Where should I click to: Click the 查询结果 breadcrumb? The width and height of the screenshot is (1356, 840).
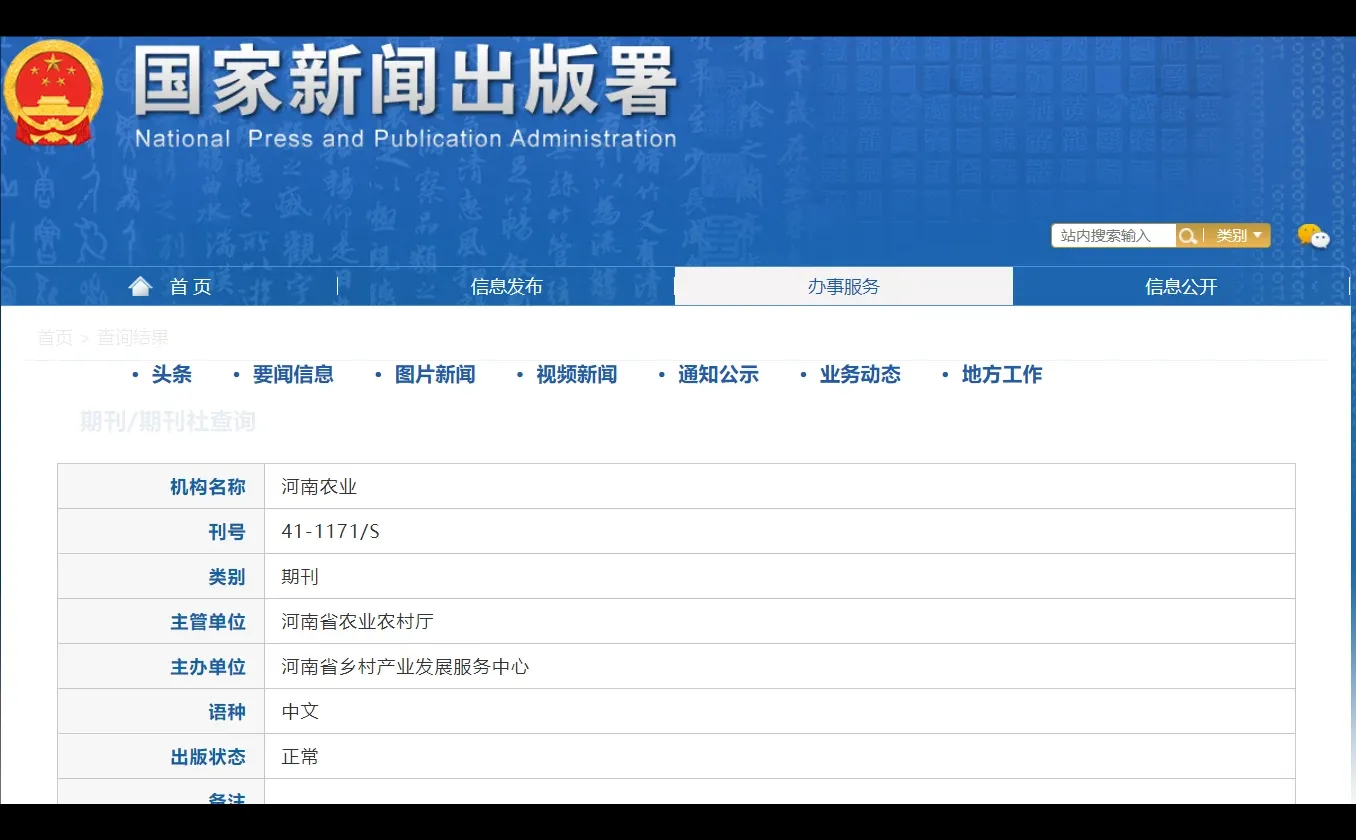tap(131, 338)
